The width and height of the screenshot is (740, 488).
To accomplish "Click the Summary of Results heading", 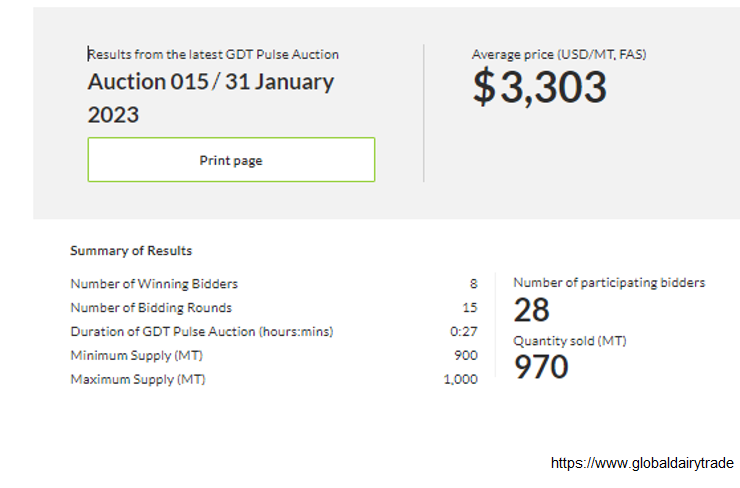I will pyautogui.click(x=131, y=251).
